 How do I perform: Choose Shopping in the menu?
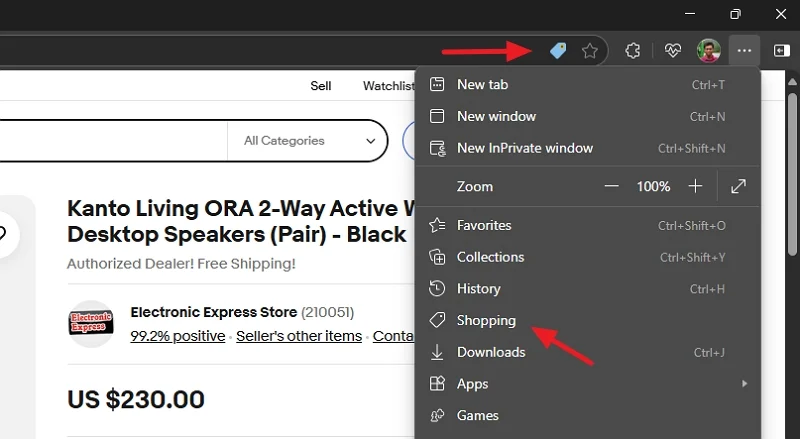tap(588, 320)
